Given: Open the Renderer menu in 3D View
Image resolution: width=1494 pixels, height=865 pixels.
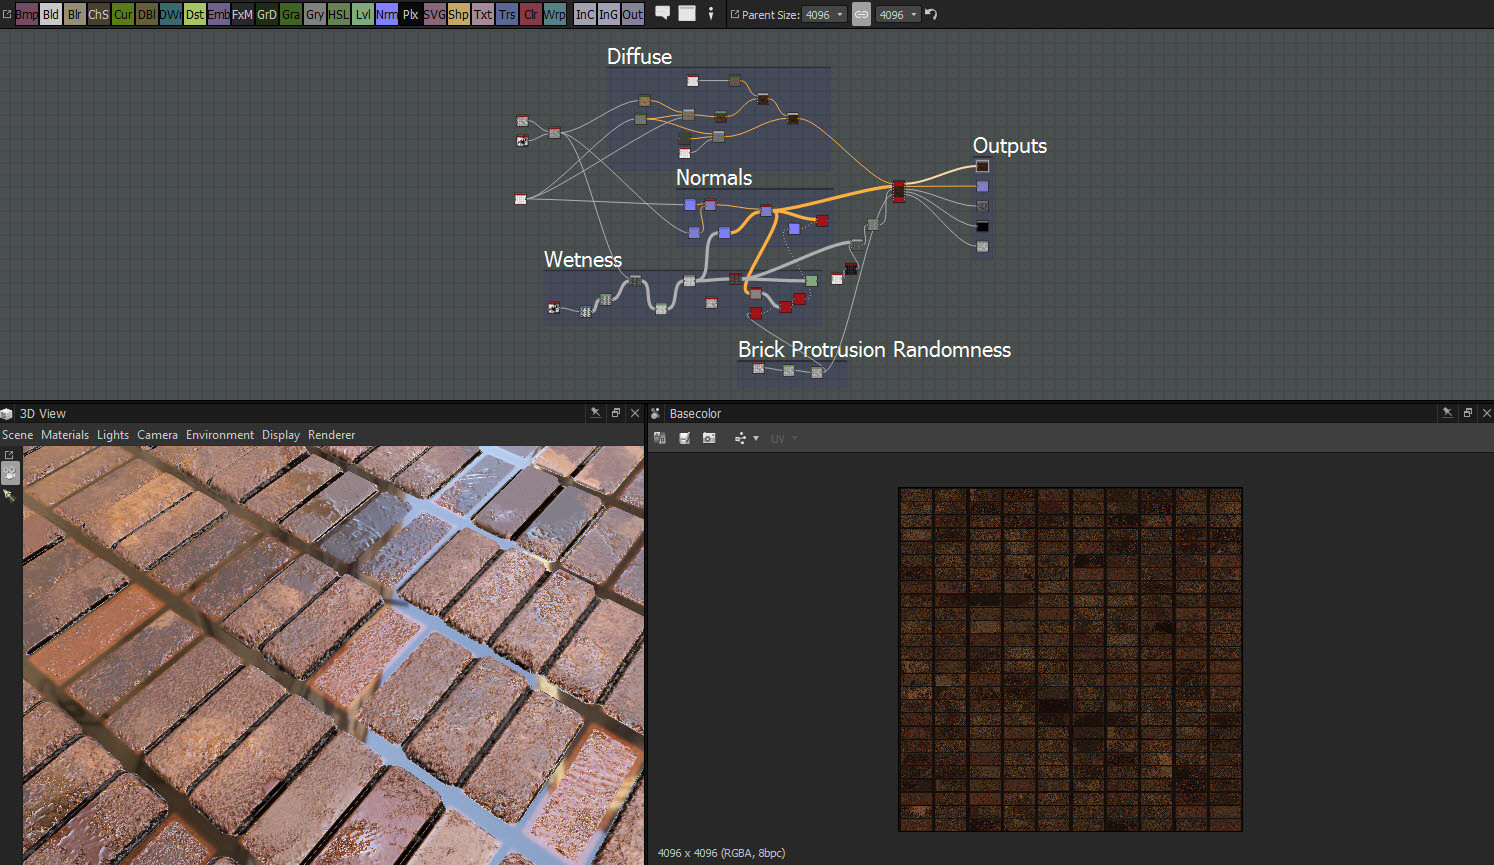Looking at the screenshot, I should click(331, 434).
